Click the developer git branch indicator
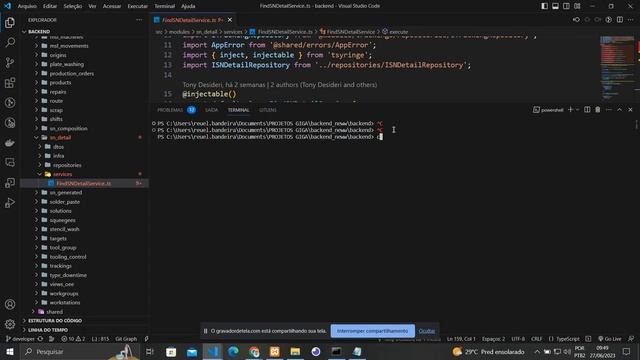The image size is (640, 360). click(x=20, y=339)
